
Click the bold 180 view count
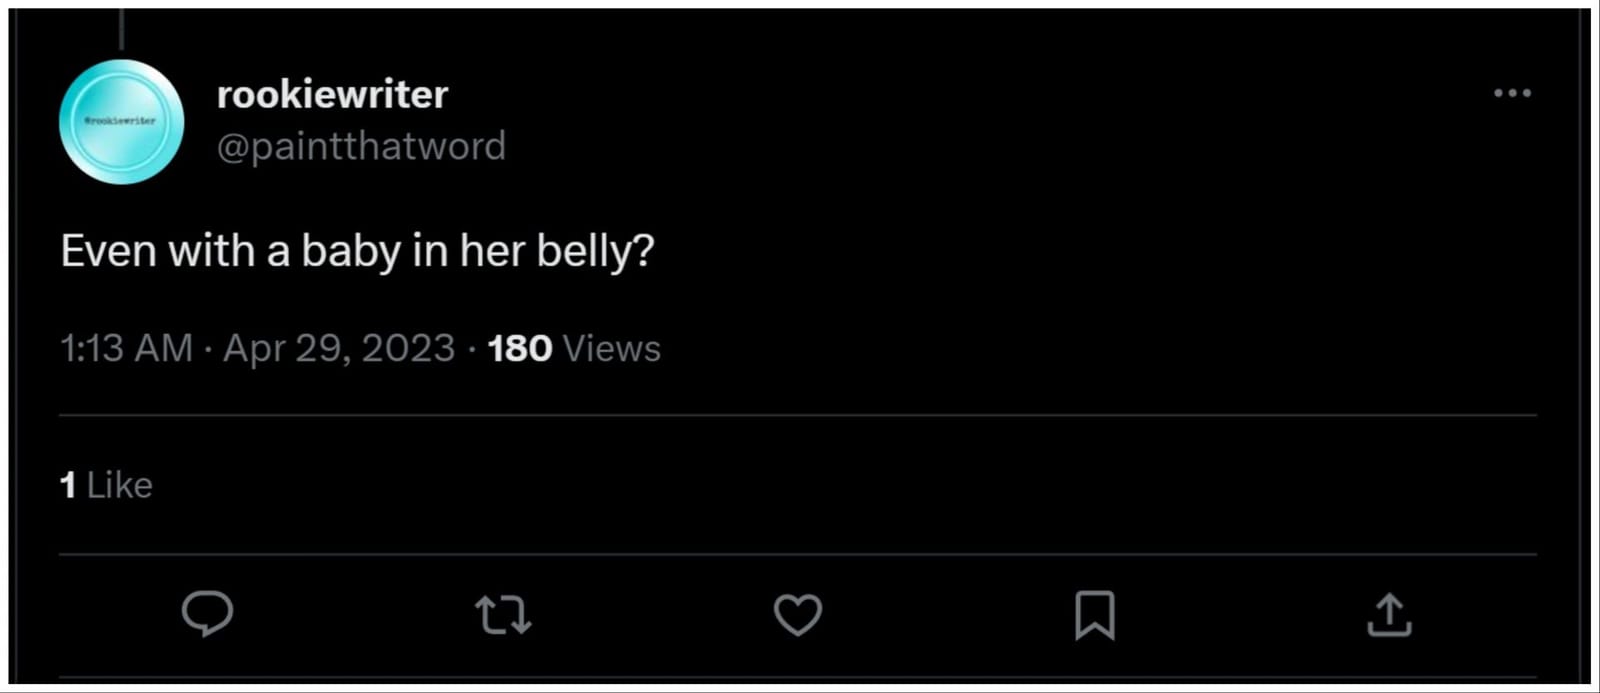pyautogui.click(x=520, y=348)
